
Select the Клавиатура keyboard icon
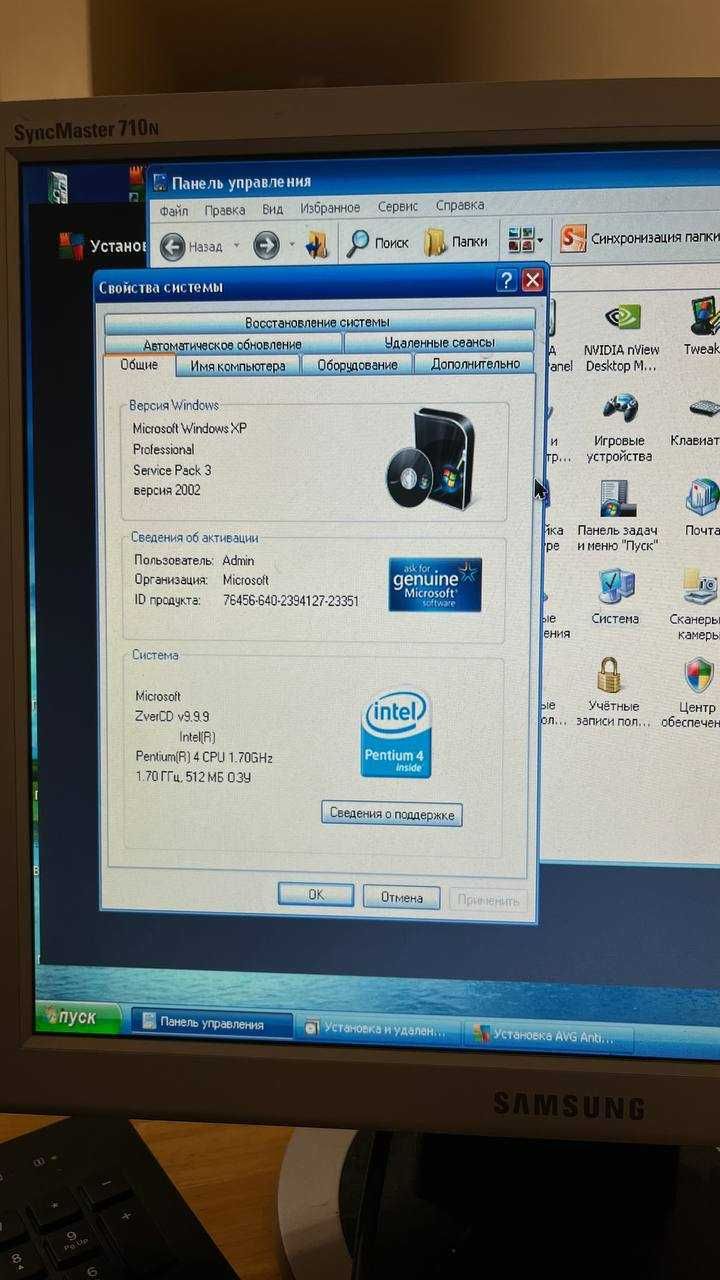coord(698,424)
